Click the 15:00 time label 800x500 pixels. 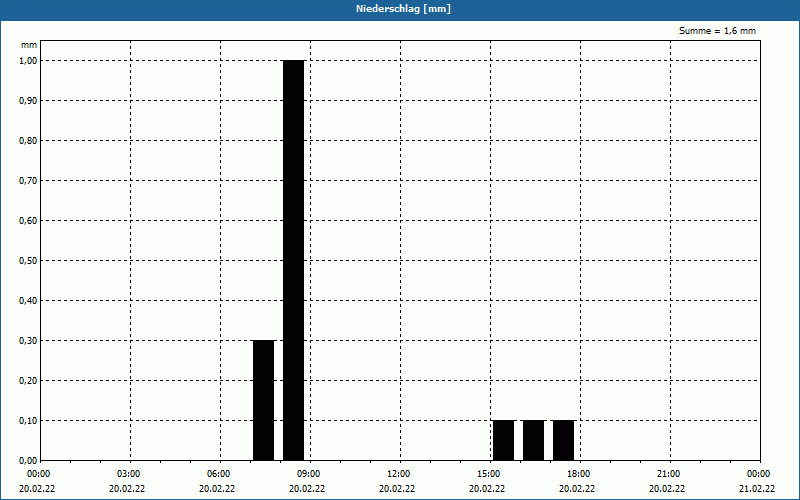pyautogui.click(x=489, y=474)
